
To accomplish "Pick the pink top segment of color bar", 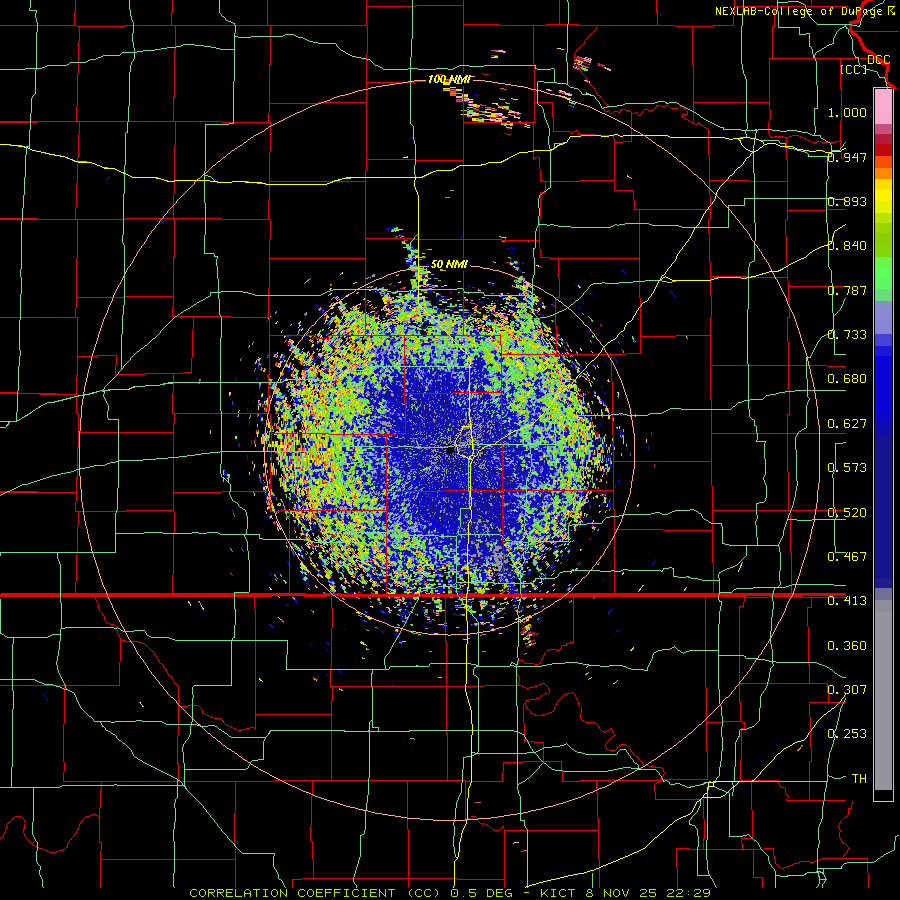I will [883, 106].
